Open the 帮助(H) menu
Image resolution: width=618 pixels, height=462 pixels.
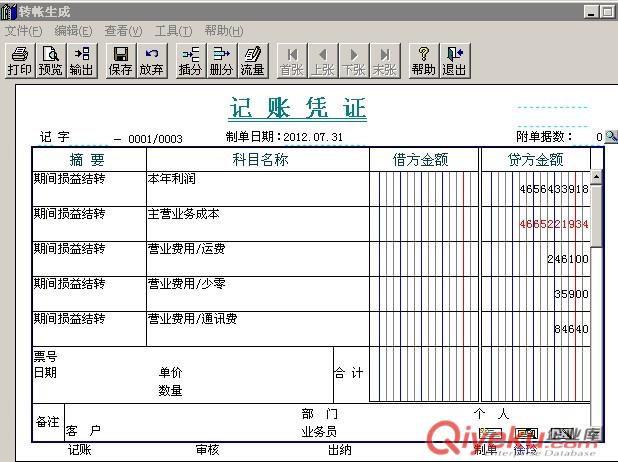pyautogui.click(x=224, y=31)
